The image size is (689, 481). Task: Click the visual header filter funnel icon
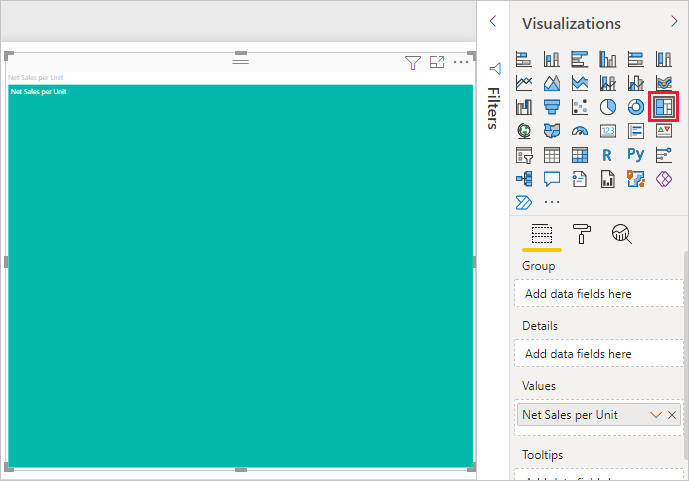point(413,62)
